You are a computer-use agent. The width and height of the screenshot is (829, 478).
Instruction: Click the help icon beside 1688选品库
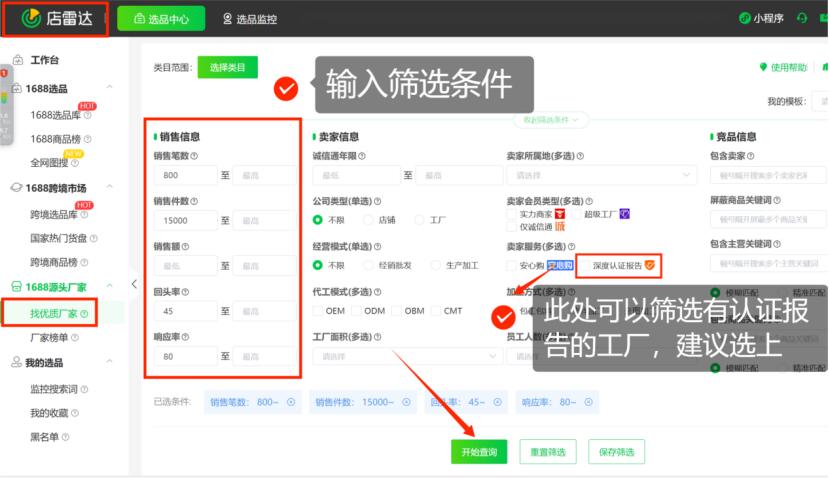tap(88, 115)
